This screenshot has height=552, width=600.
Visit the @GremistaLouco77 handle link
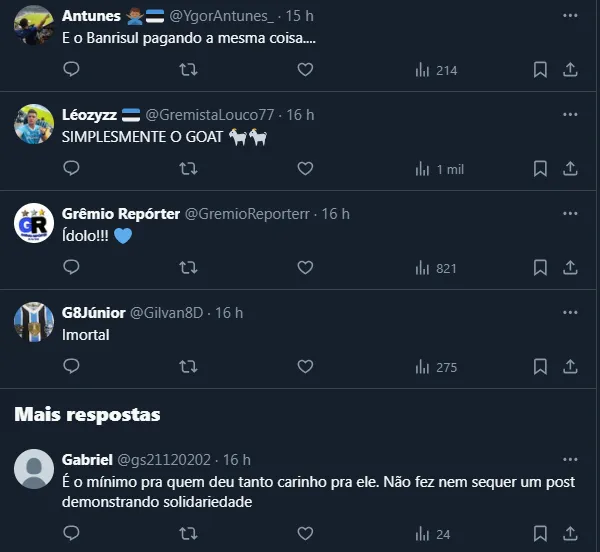[209, 115]
